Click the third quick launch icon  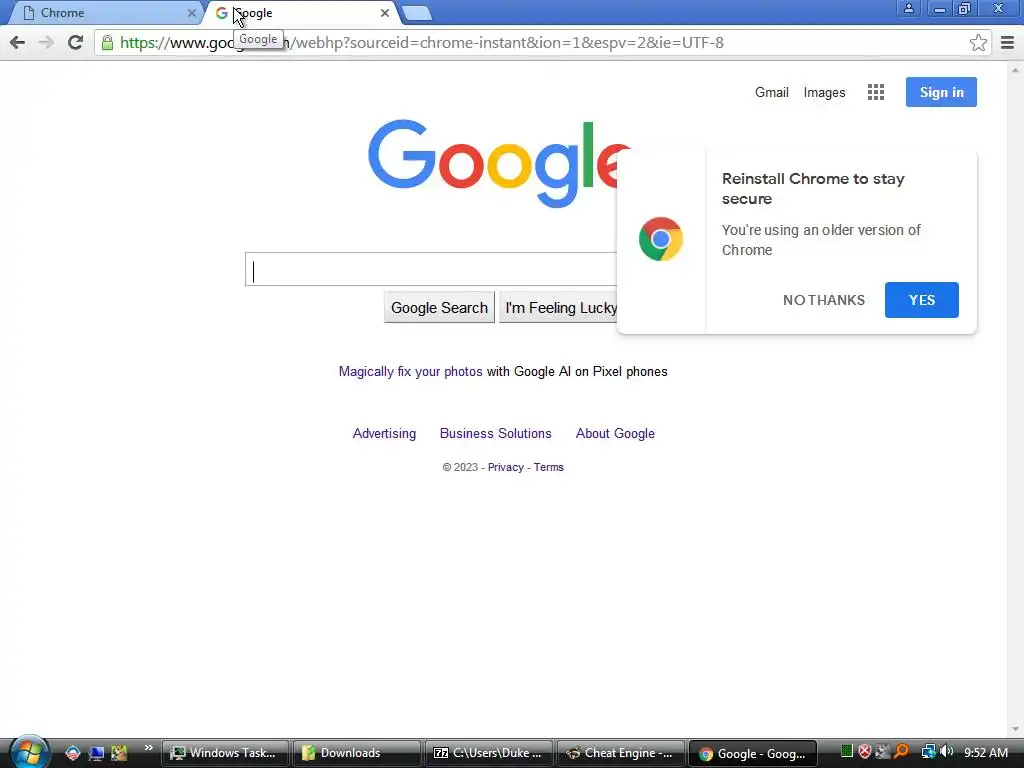tap(119, 753)
